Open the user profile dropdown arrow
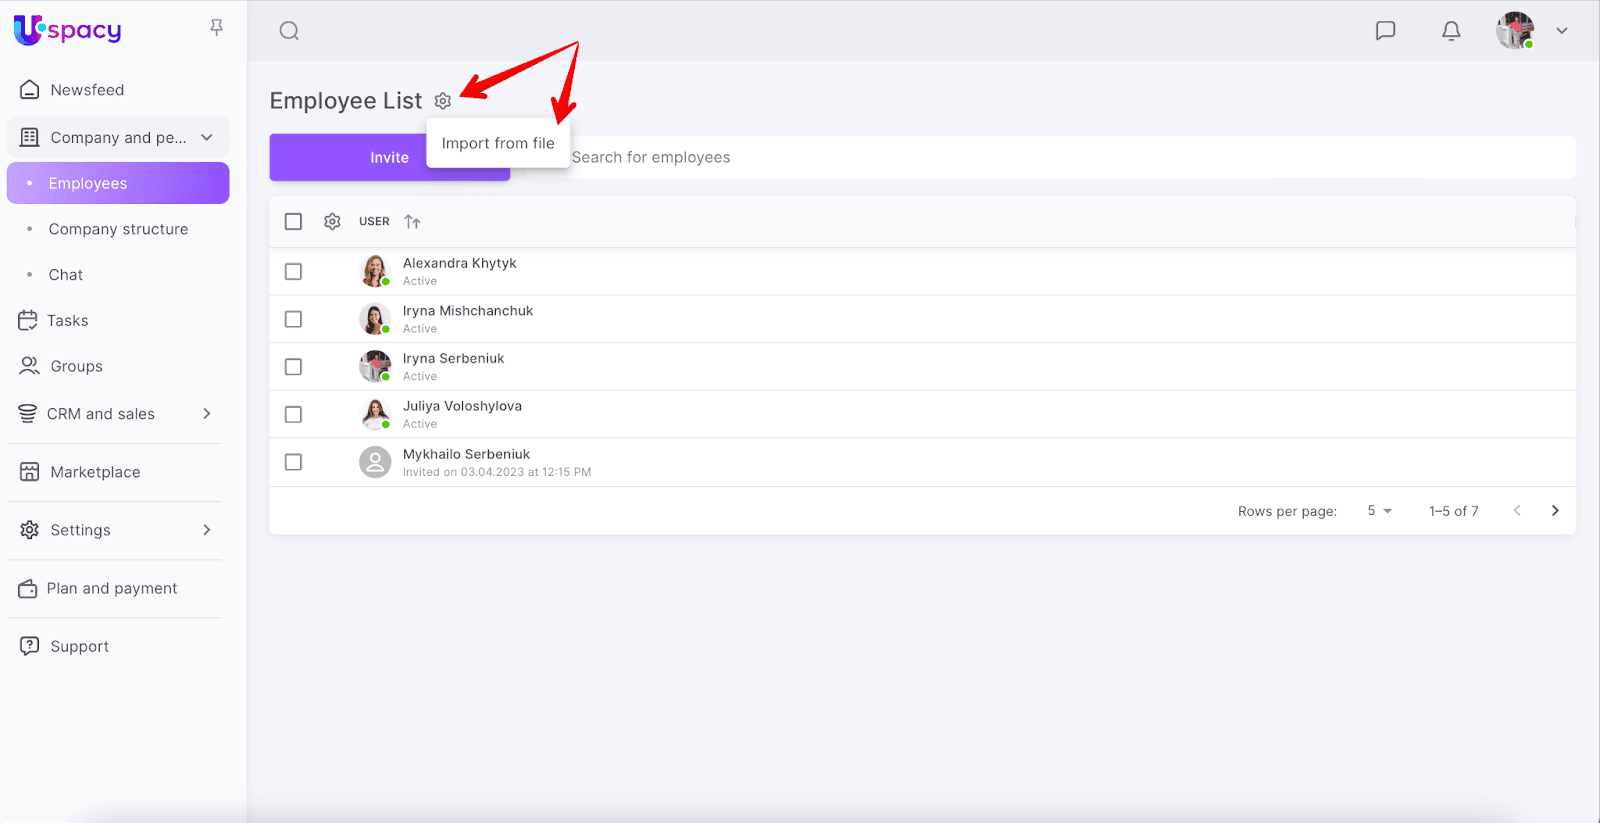This screenshot has height=823, width=1600. point(1561,31)
